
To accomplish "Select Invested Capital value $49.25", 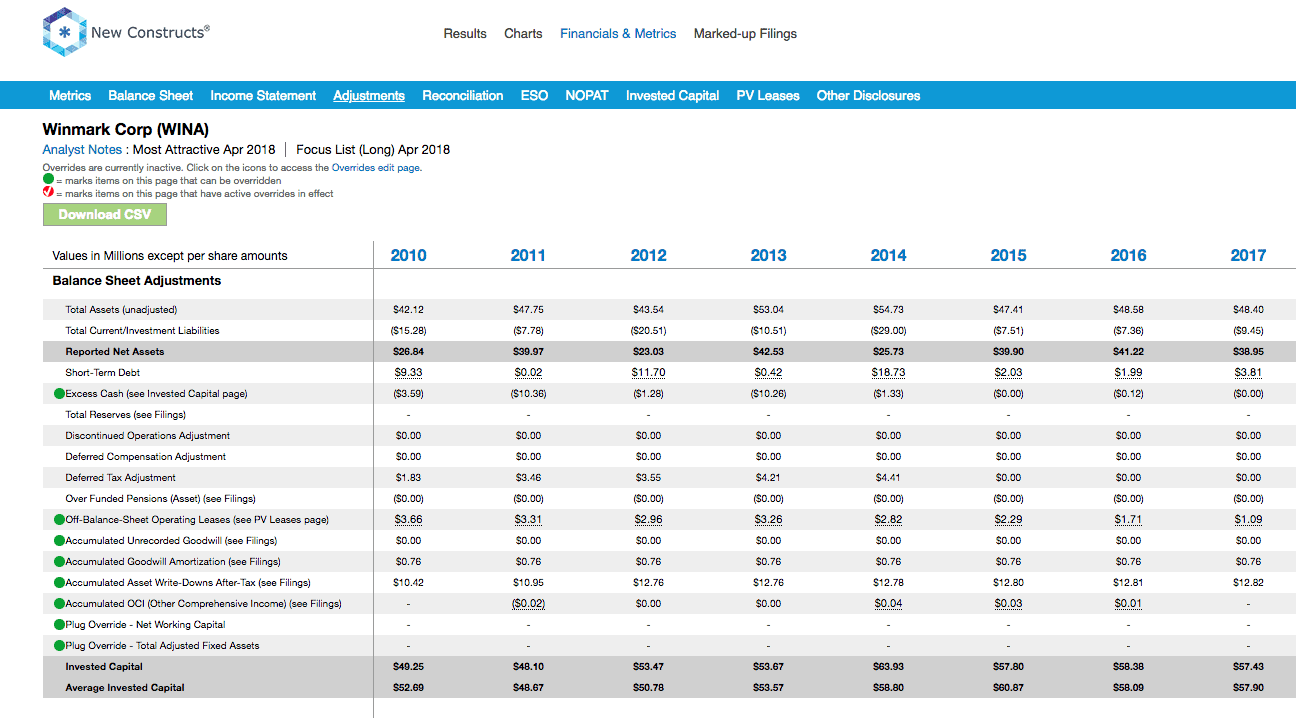I will click(408, 667).
